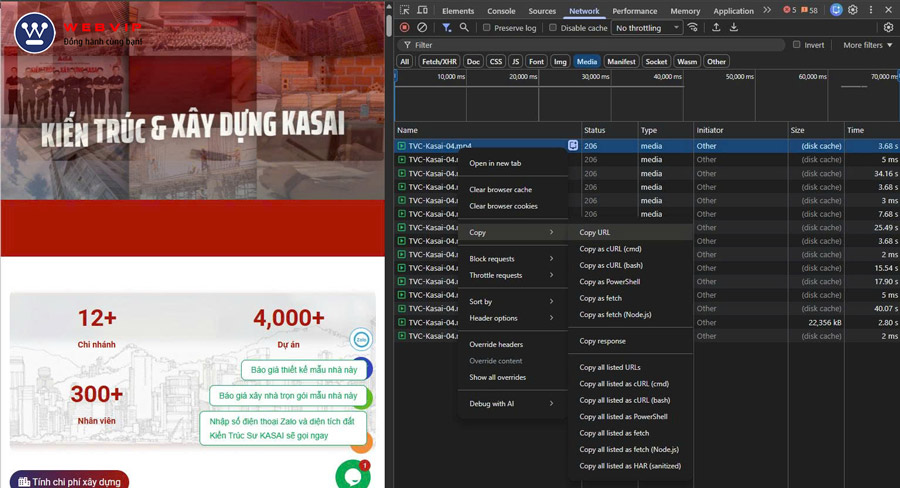
Task: Switch to the Sources tab
Action: 542,11
